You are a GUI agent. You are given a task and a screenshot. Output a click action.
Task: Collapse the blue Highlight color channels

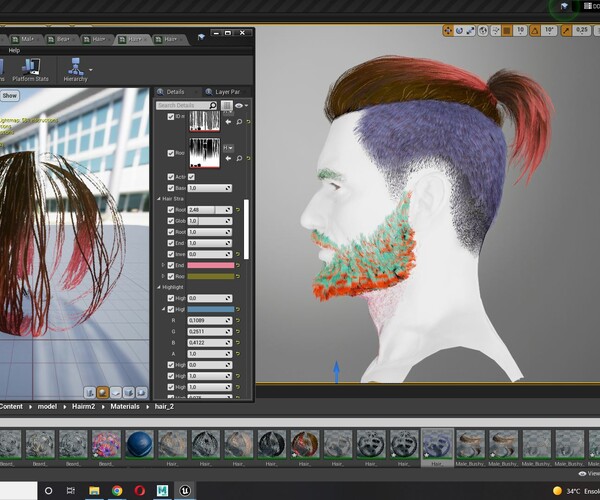163,309
